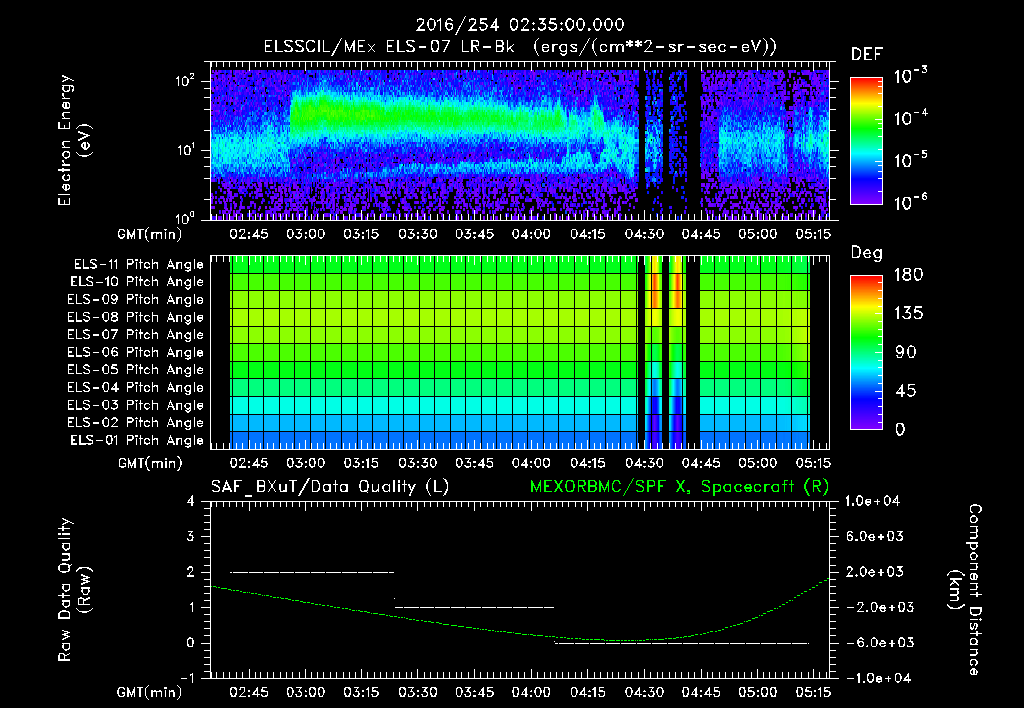The width and height of the screenshot is (1024, 708).
Task: Click the 180 value on Deg scale
Action: 908,275
